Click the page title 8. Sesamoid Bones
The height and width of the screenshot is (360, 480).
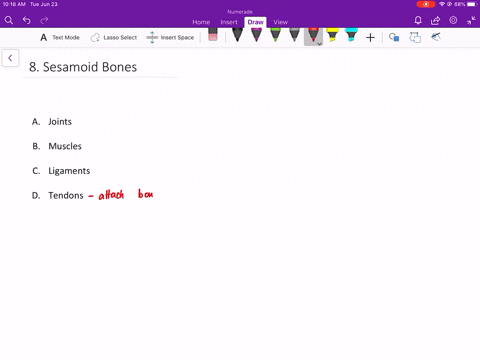[x=83, y=67]
